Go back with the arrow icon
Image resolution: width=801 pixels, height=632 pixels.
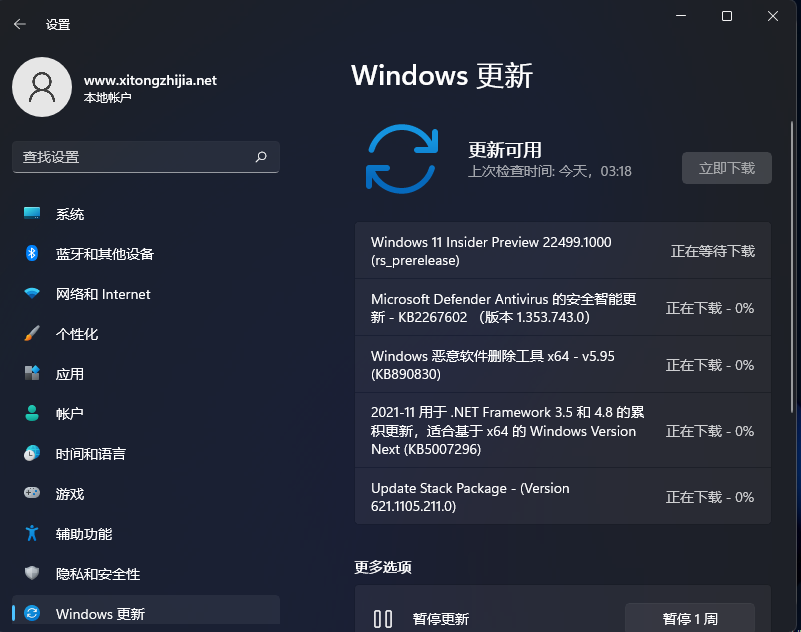pyautogui.click(x=19, y=24)
